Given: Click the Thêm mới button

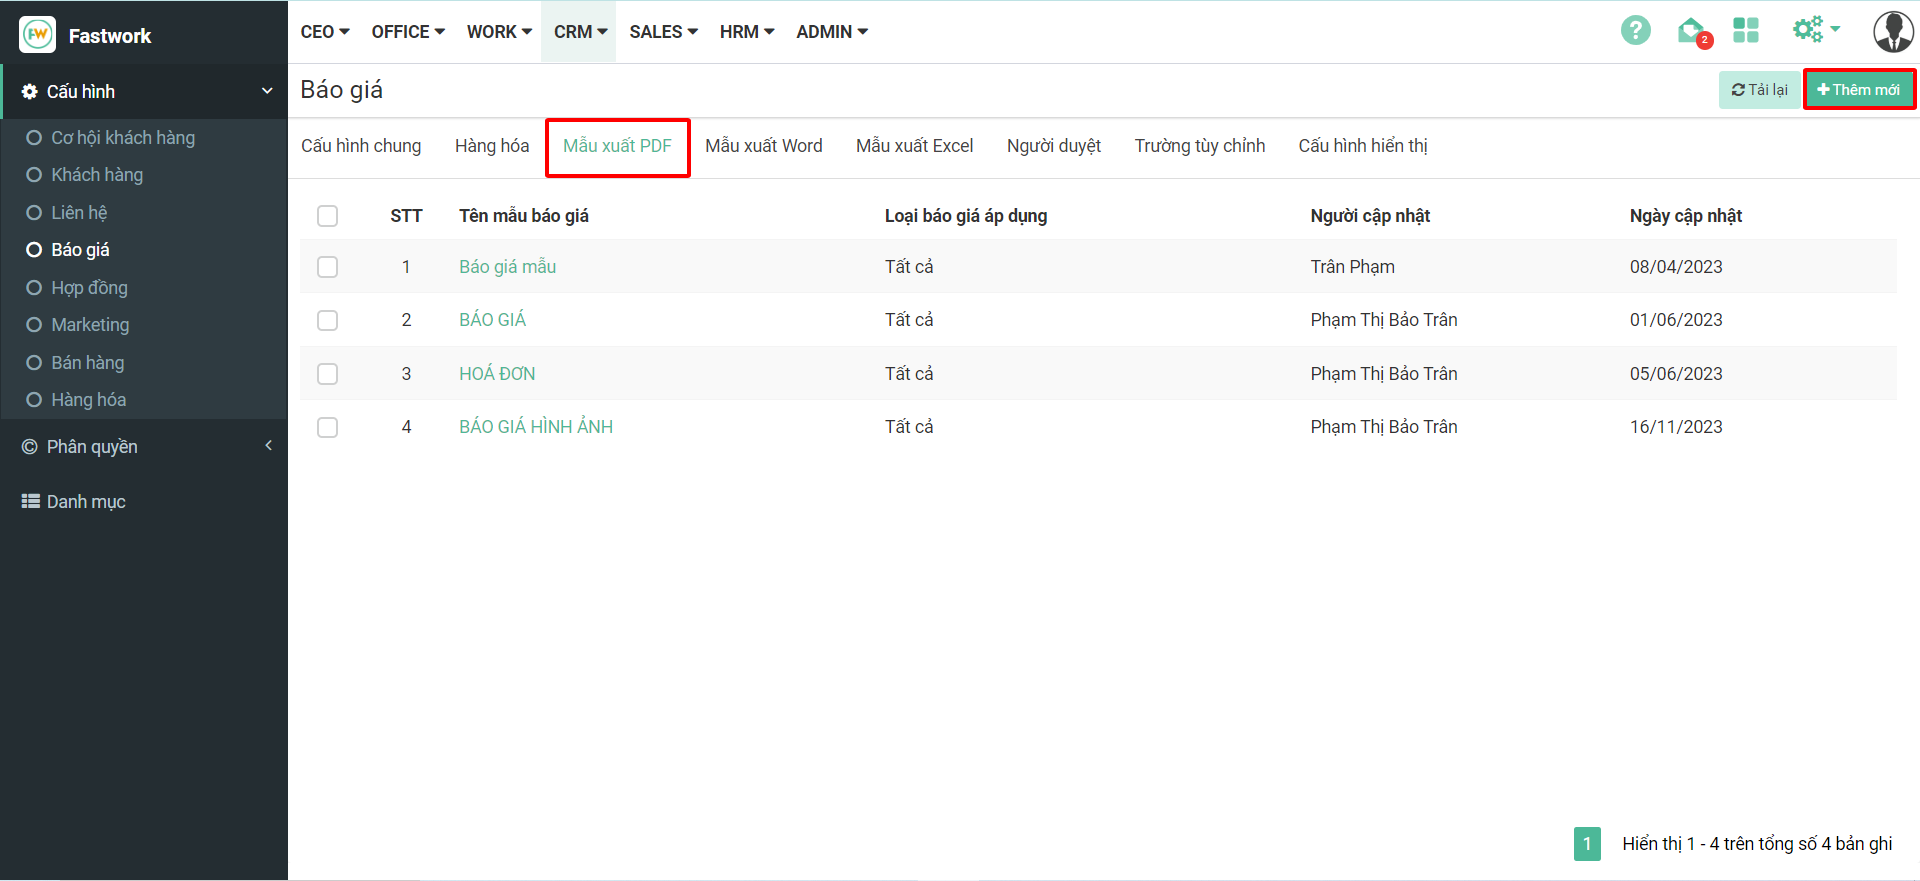Looking at the screenshot, I should (1858, 90).
